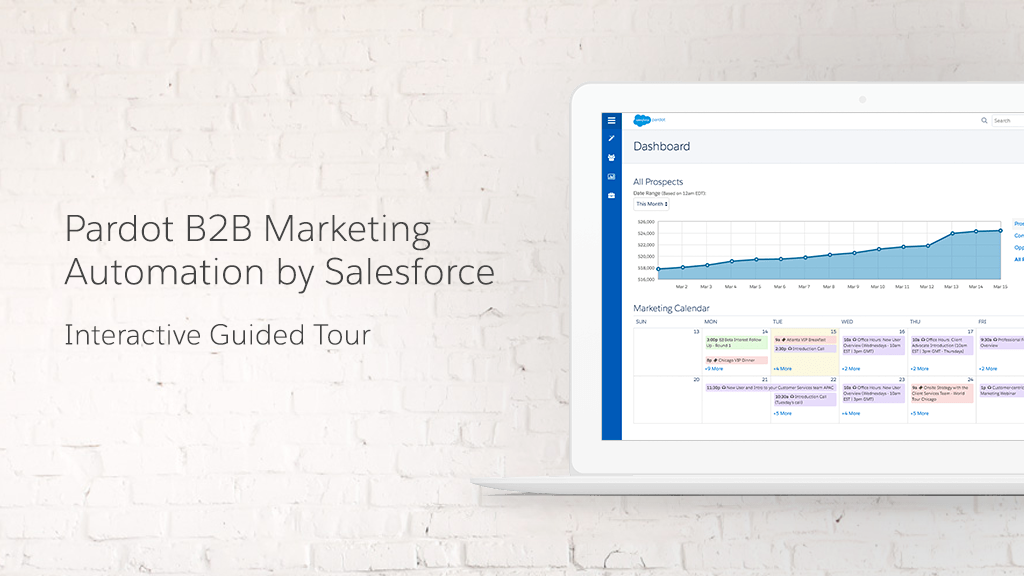
Task: Show +2 More events on Wednesday 16
Action: [x=851, y=369]
